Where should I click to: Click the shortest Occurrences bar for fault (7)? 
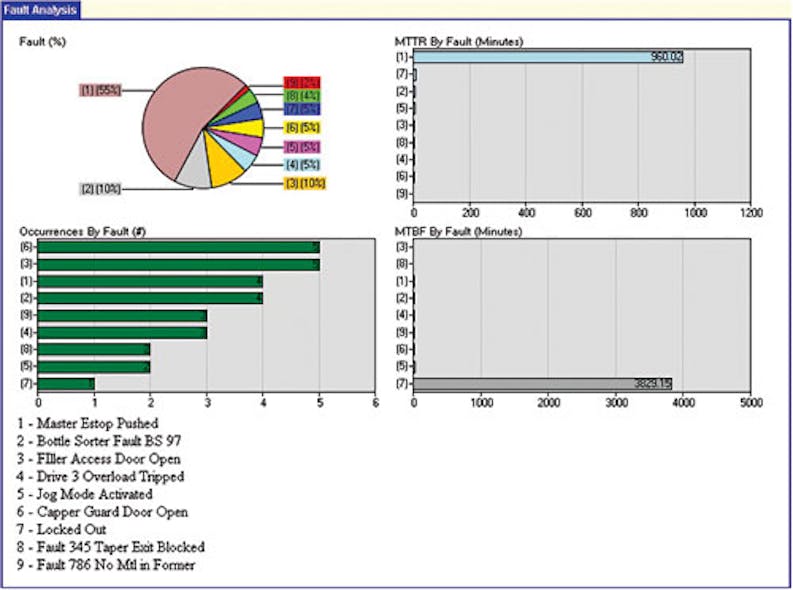click(x=66, y=383)
